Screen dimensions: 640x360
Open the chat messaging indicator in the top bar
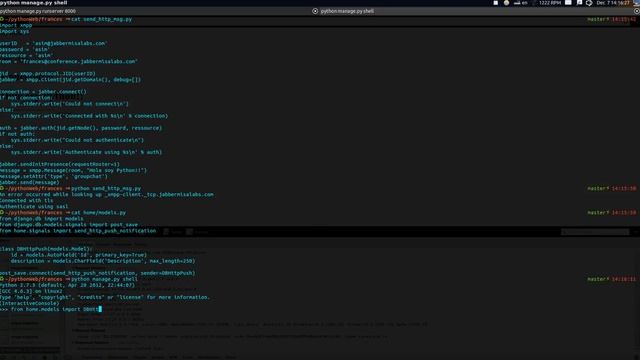pyautogui.click(x=579, y=3)
